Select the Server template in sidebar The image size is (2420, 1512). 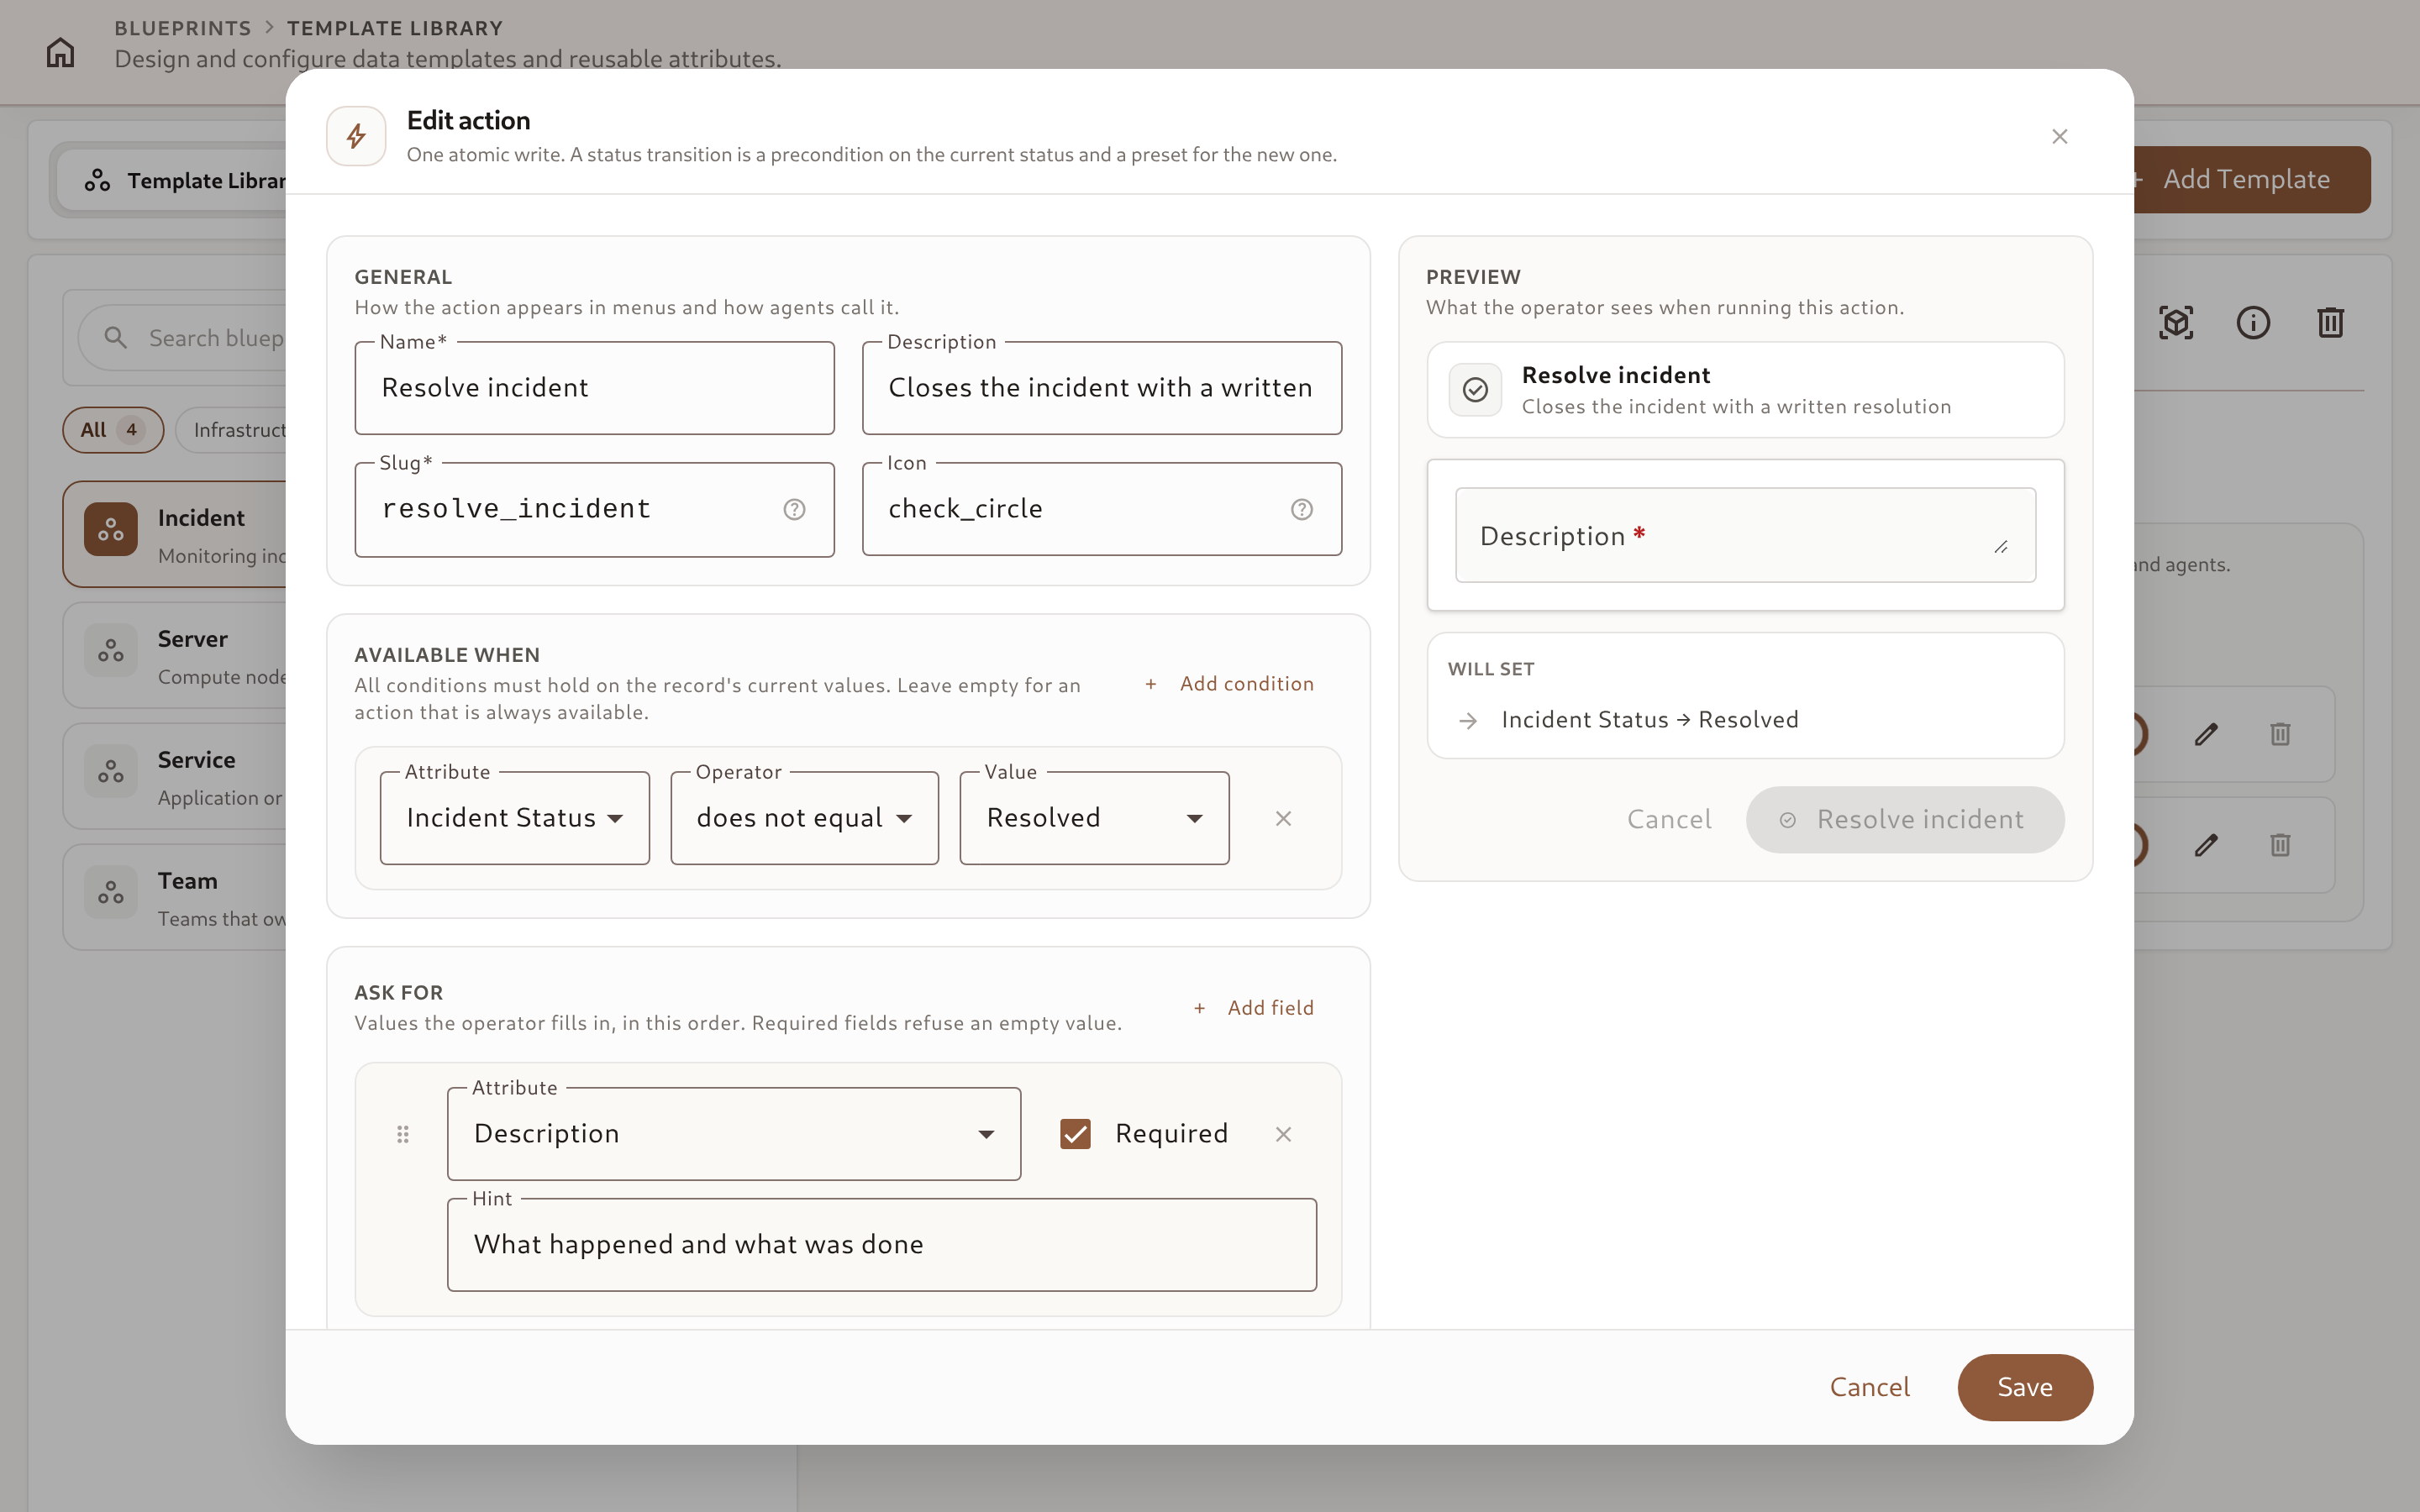coord(176,656)
